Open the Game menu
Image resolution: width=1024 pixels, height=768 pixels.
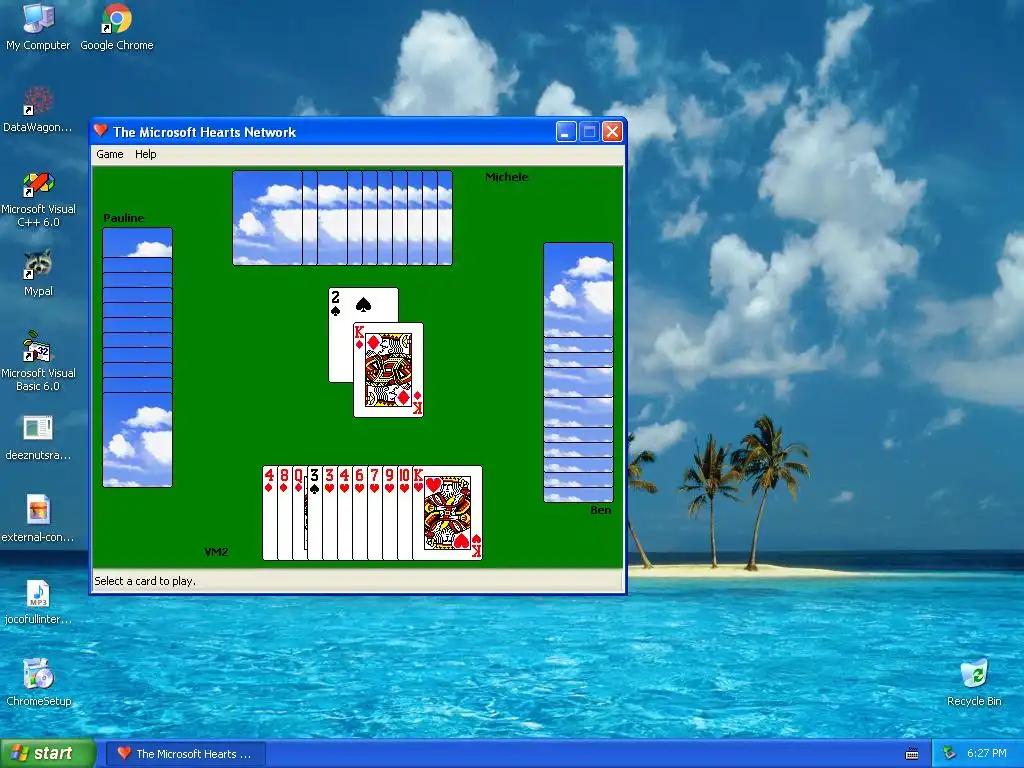click(110, 154)
